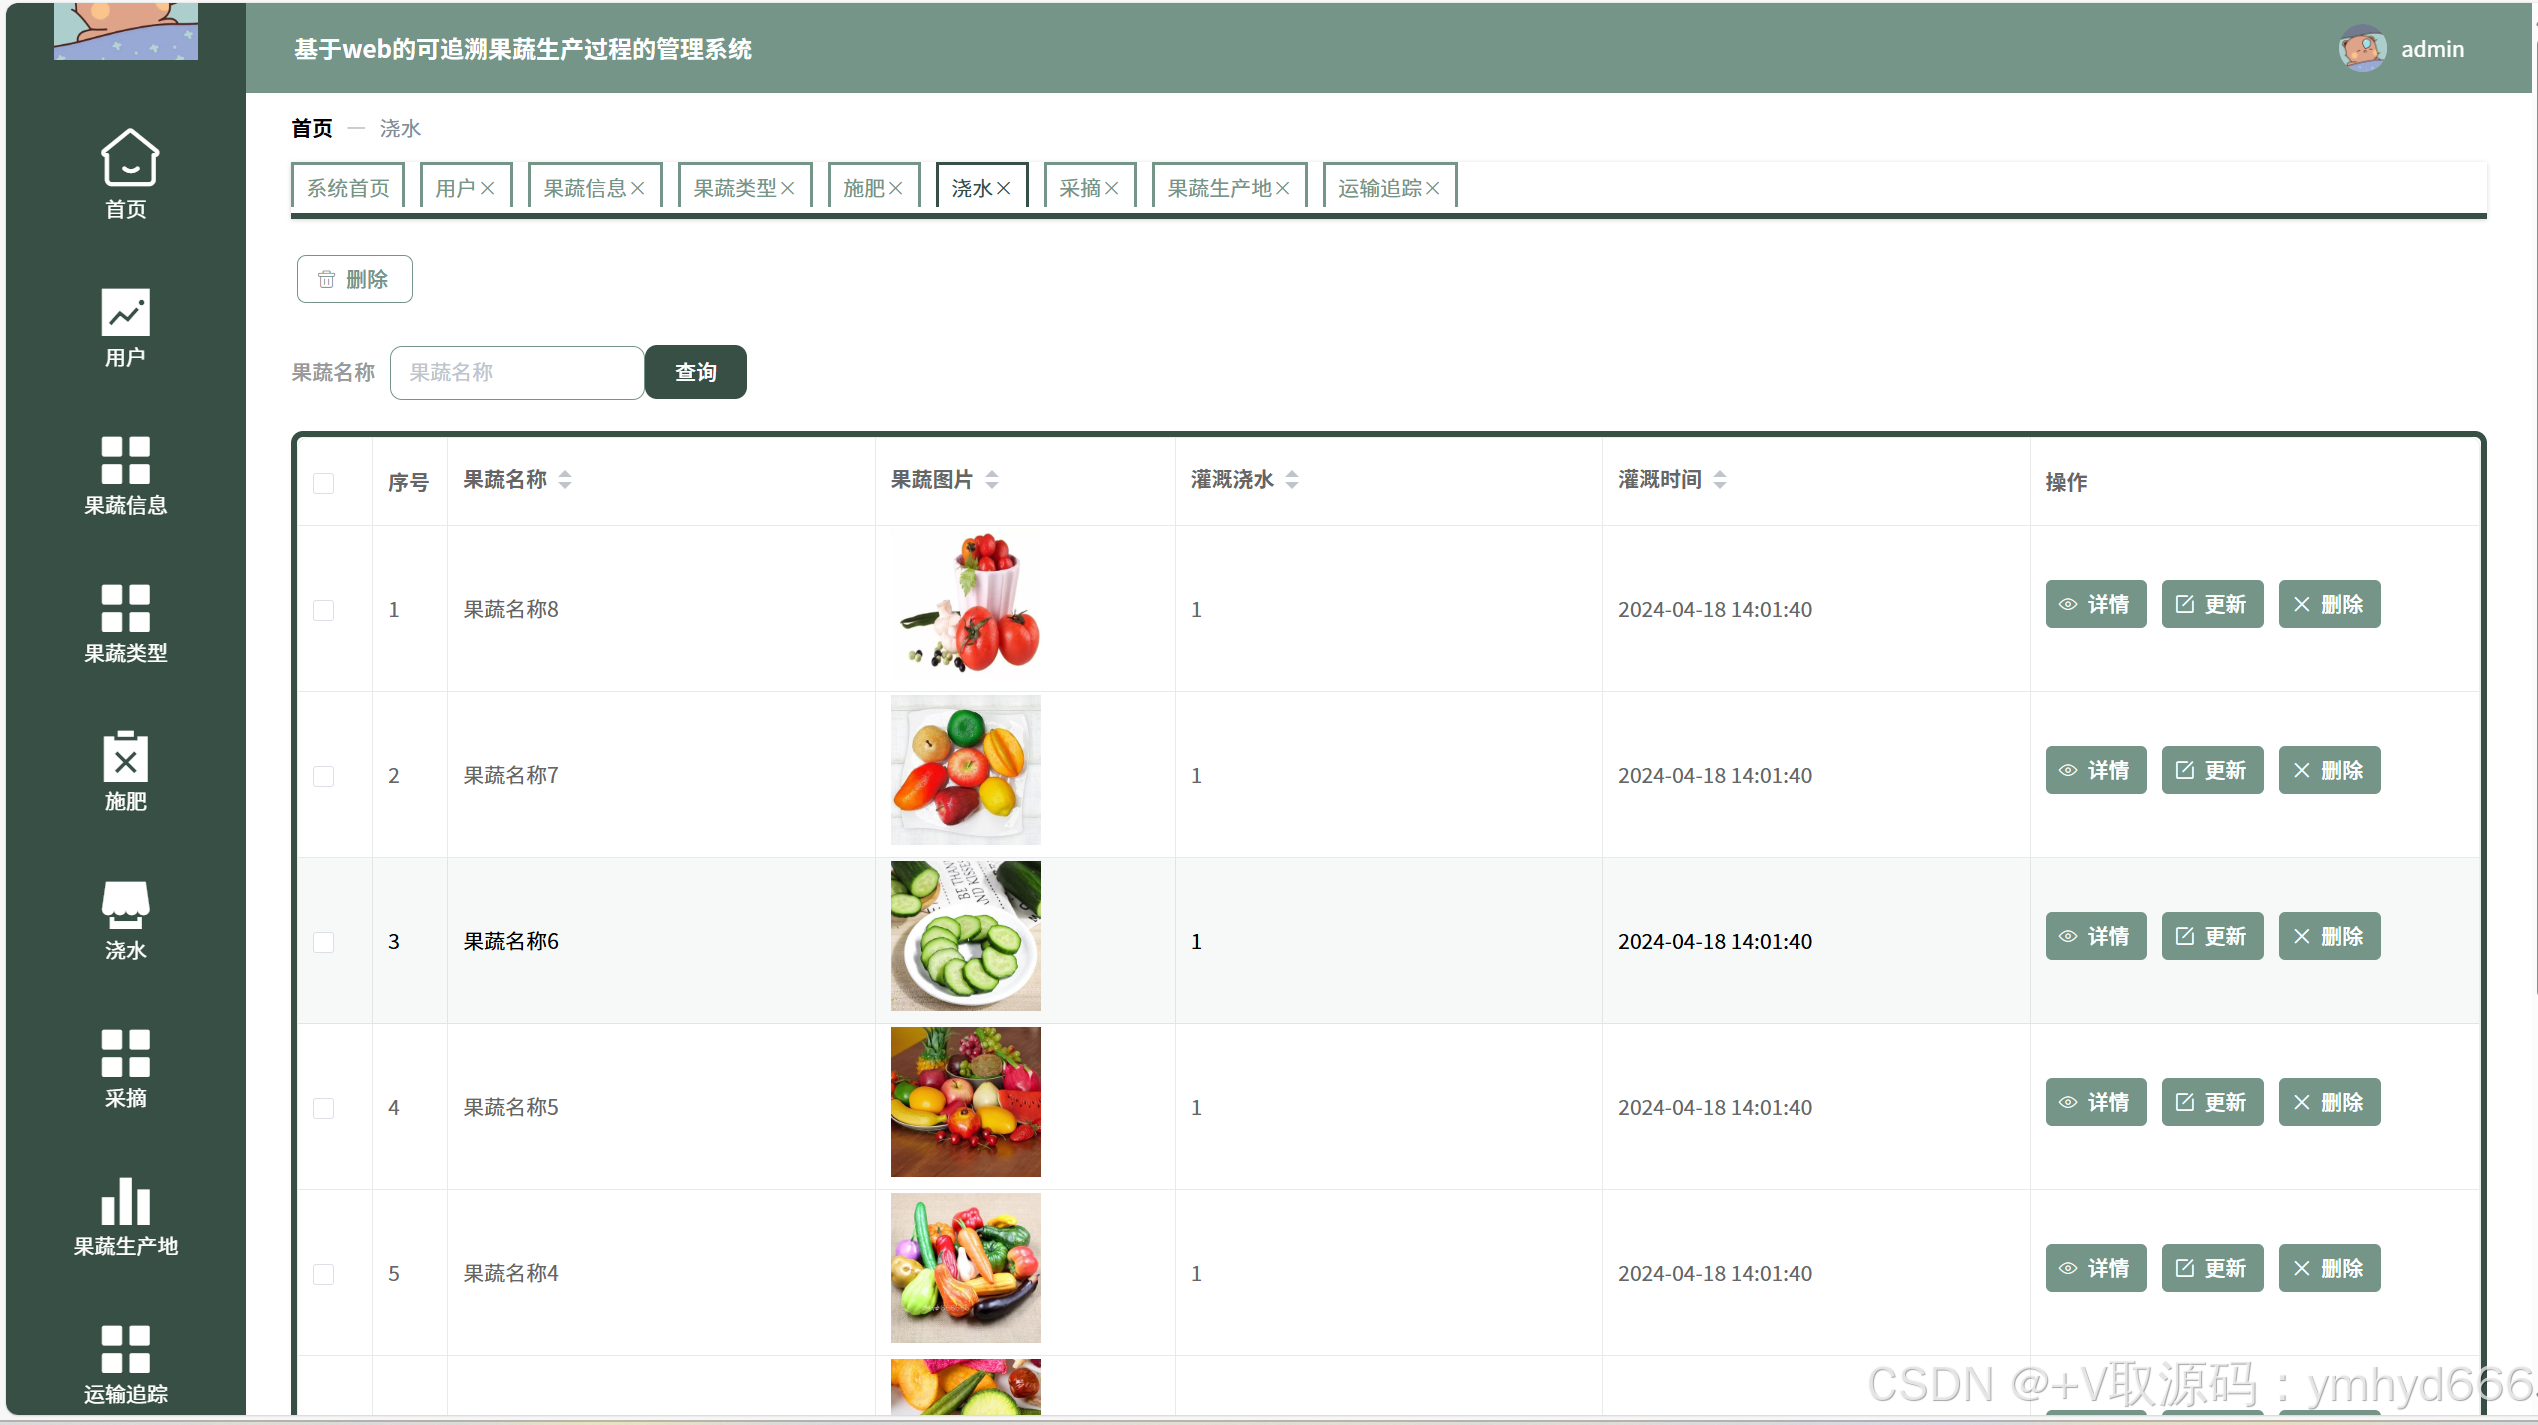Open the 首页 home icon in sidebar
The height and width of the screenshot is (1425, 2538).
(128, 158)
